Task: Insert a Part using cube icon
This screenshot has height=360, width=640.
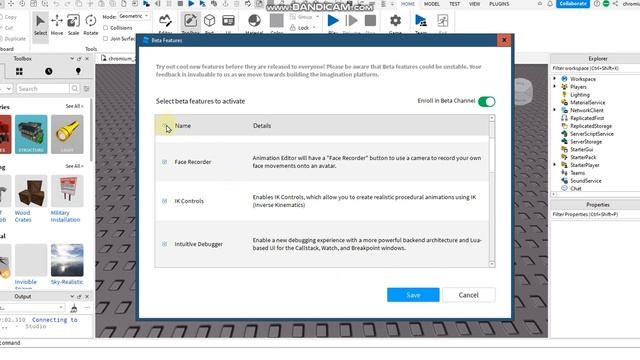Action: (x=209, y=23)
